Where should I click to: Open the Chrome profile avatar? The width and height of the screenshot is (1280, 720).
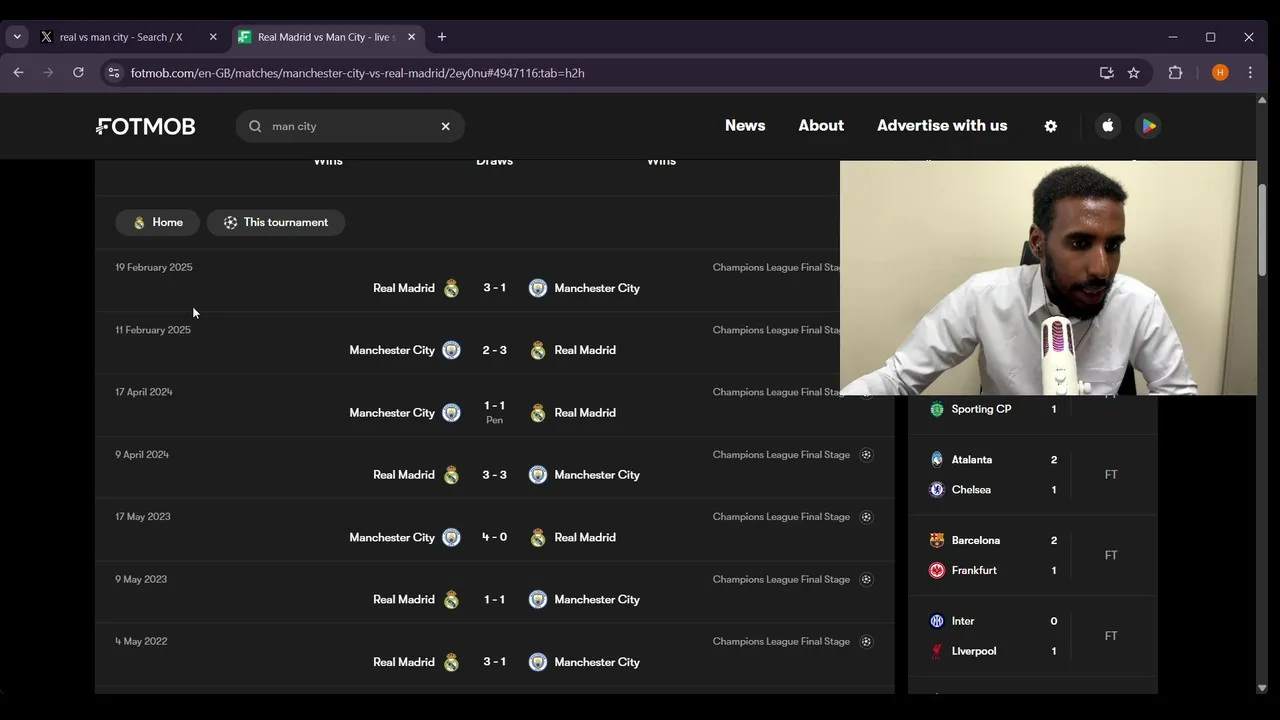tap(1220, 73)
